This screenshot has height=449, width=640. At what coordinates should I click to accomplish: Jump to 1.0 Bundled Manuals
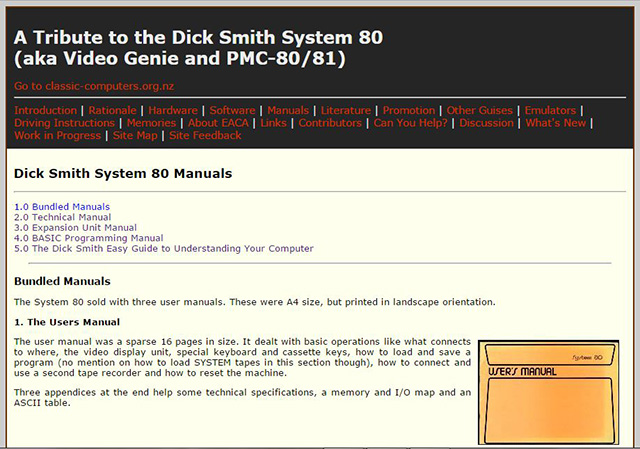tap(62, 207)
